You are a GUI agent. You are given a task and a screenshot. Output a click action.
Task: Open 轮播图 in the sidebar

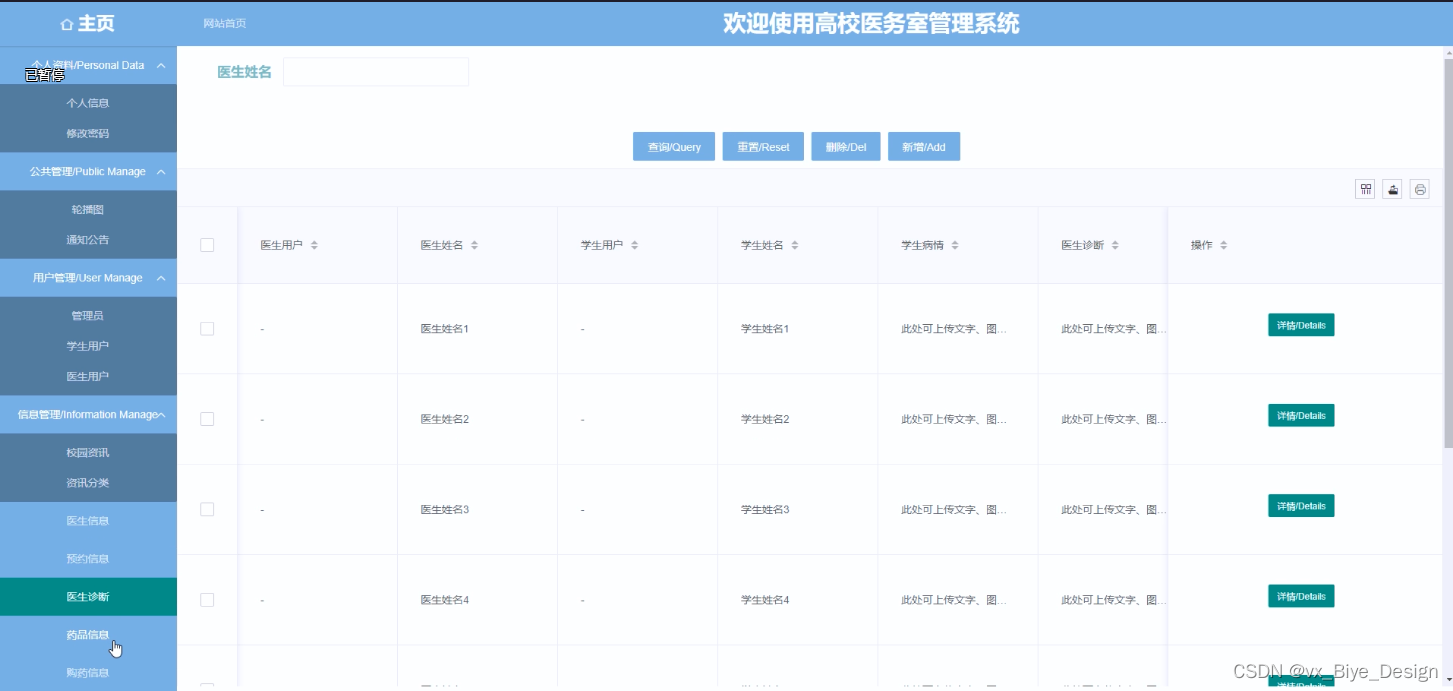point(88,210)
